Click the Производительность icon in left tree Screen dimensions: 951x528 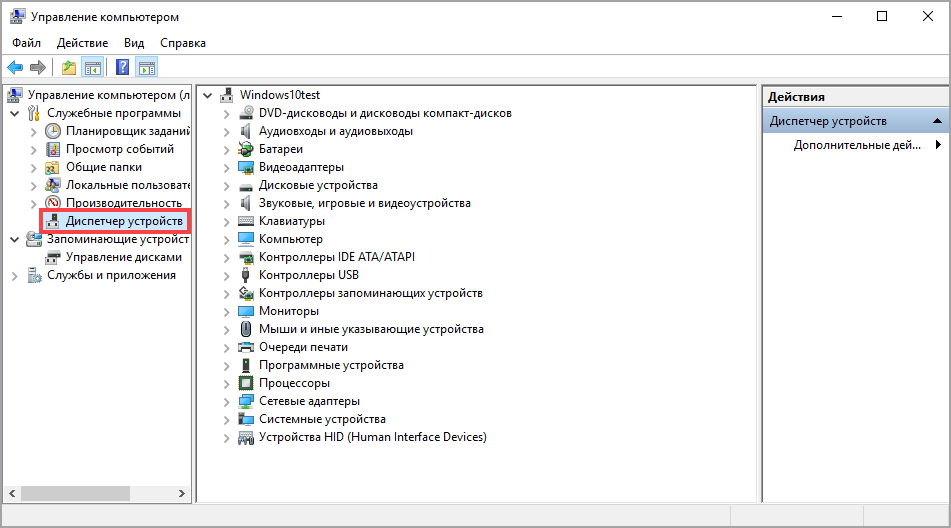click(53, 203)
